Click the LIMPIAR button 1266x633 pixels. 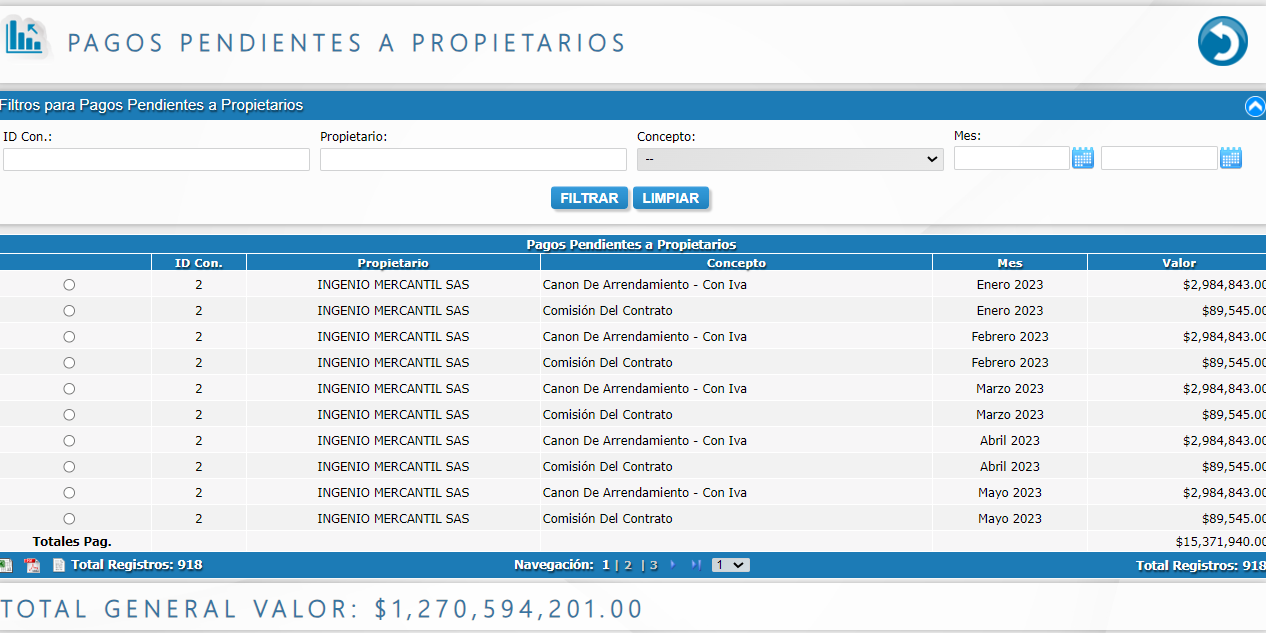670,198
